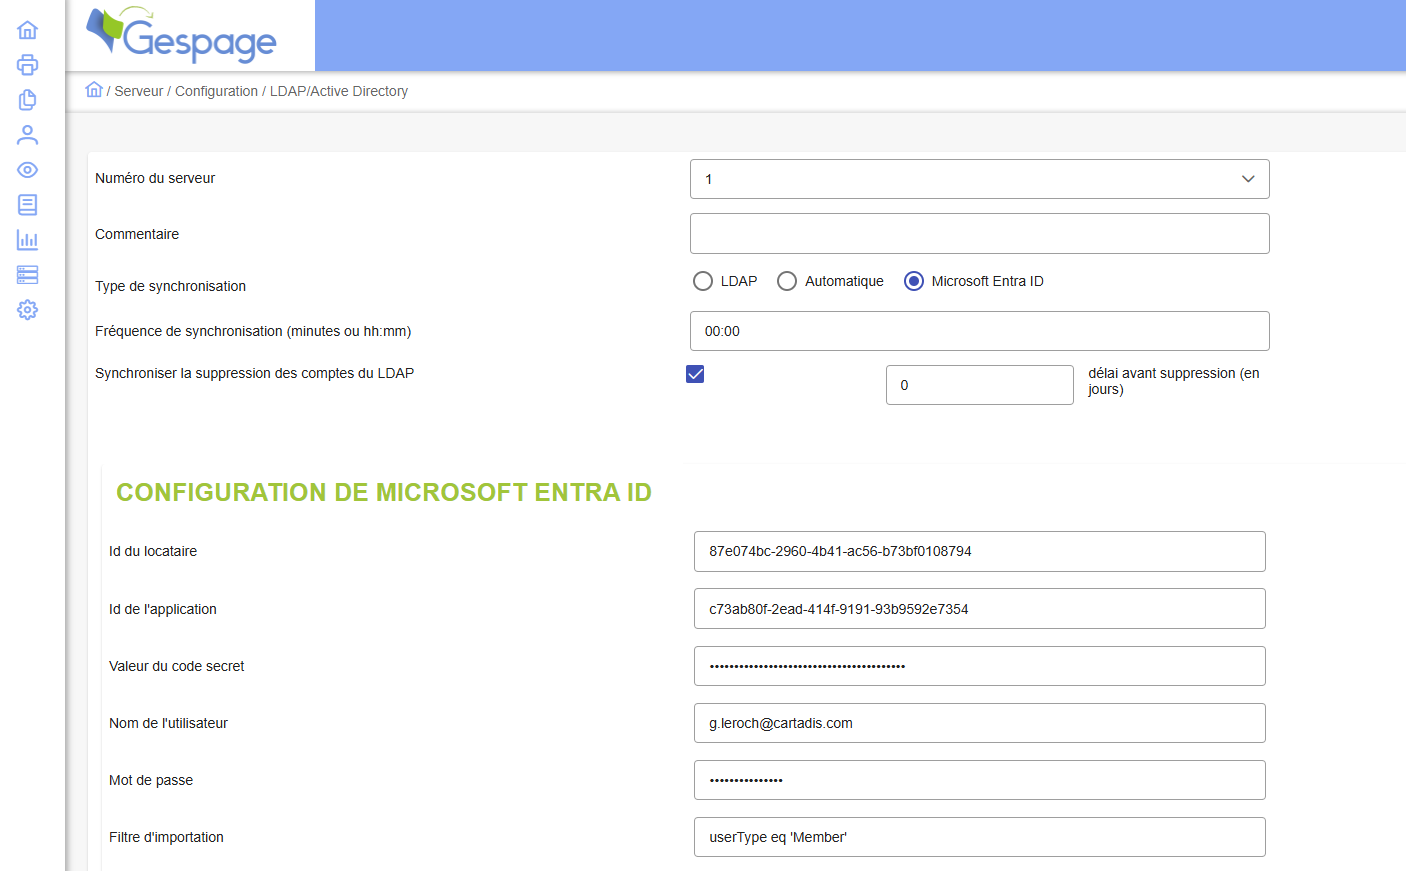Image resolution: width=1406 pixels, height=871 pixels.
Task: Click the Gespage logo
Action: [181, 35]
